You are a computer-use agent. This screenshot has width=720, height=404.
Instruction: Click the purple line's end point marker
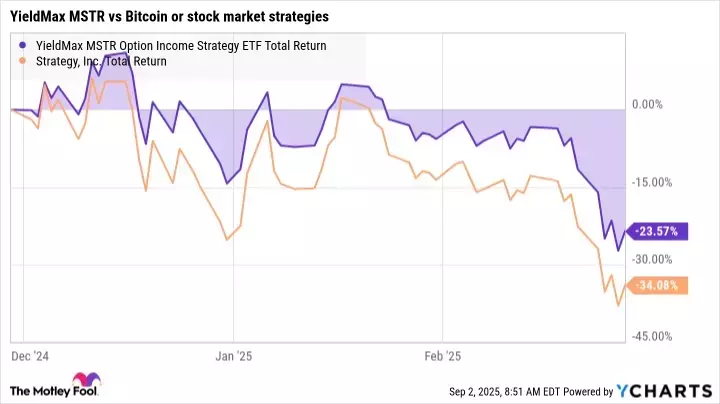(626, 231)
